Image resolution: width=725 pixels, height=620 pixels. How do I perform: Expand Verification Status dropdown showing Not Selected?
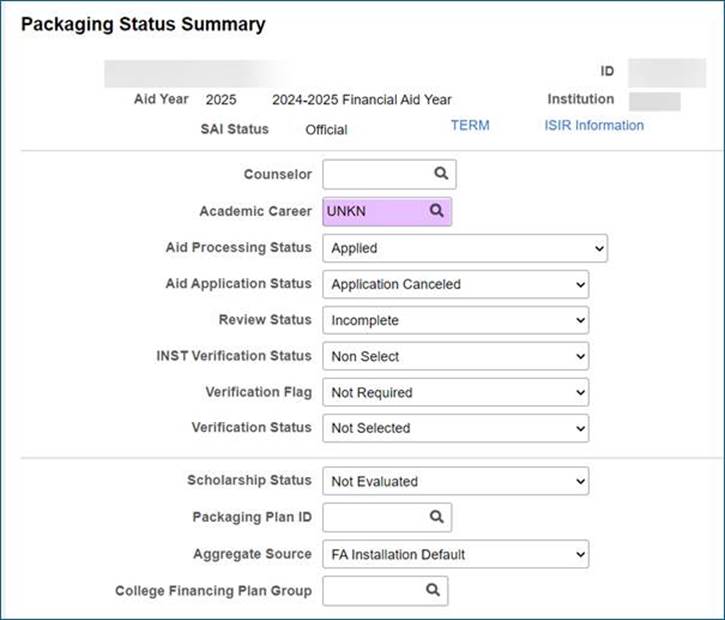tap(455, 428)
